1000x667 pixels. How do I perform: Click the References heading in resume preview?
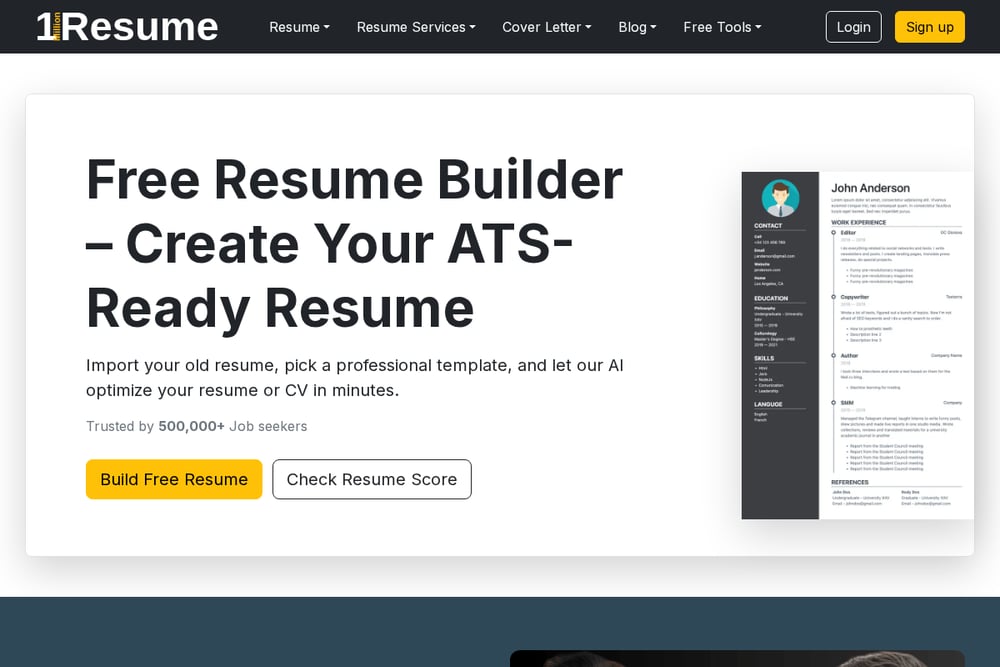coord(849,482)
